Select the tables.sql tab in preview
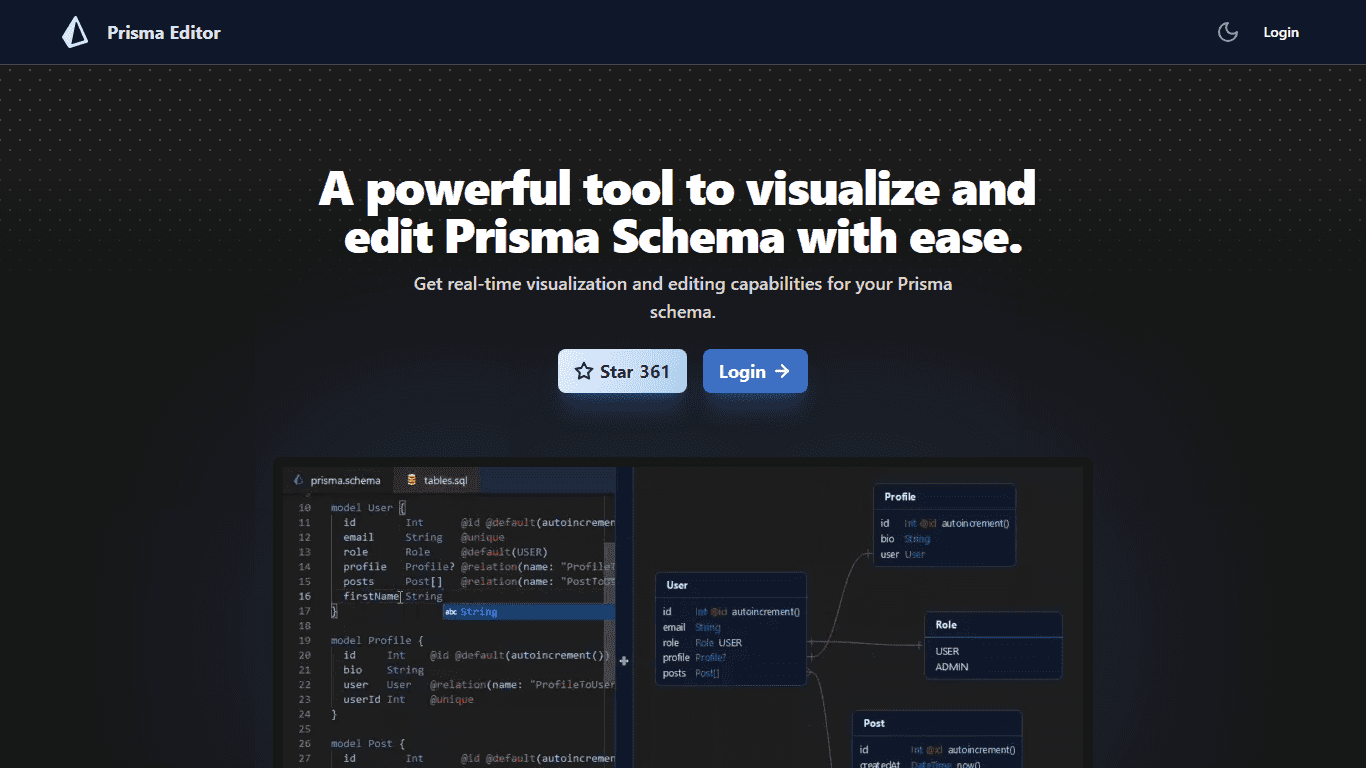Screen dimensions: 1366x768 (437, 480)
